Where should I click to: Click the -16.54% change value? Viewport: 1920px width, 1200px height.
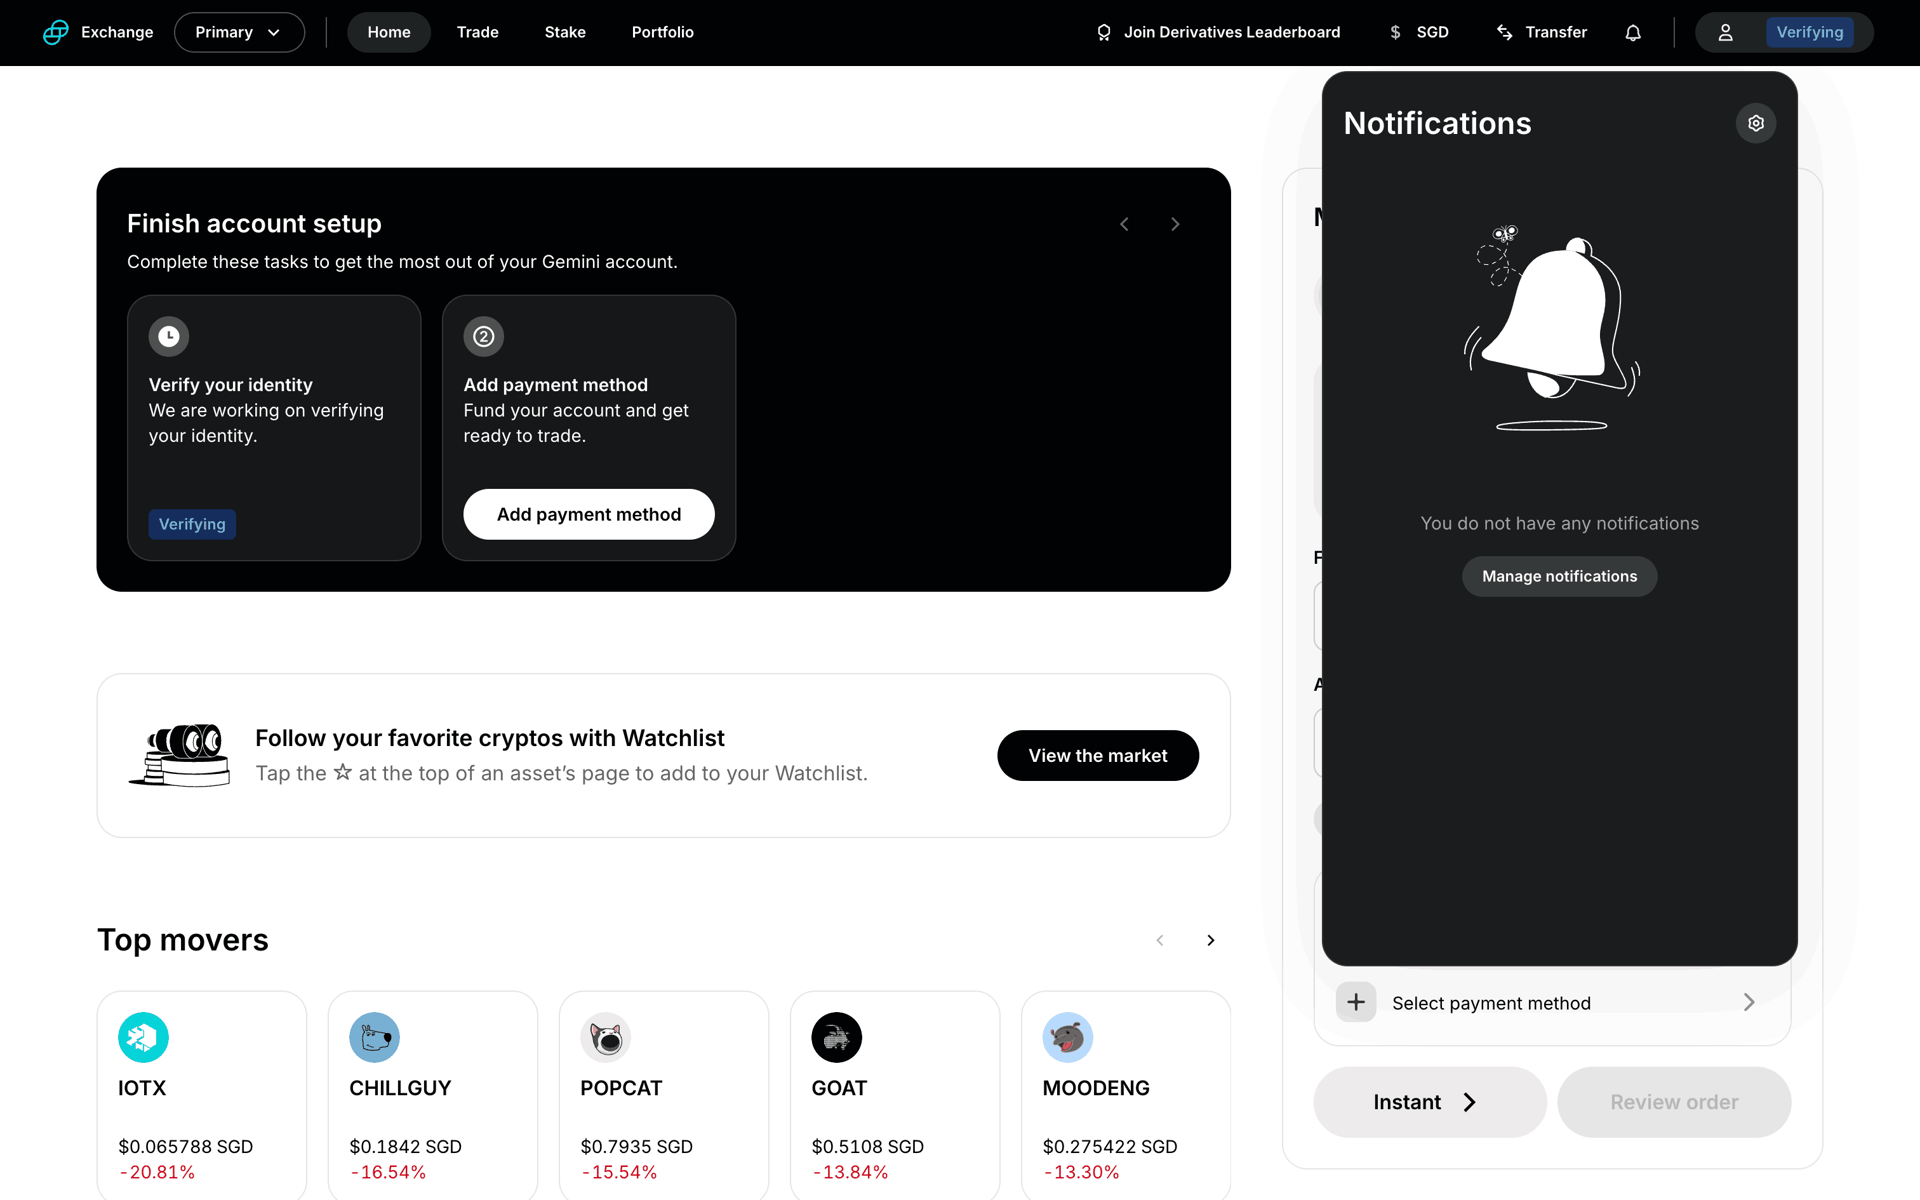(388, 1172)
